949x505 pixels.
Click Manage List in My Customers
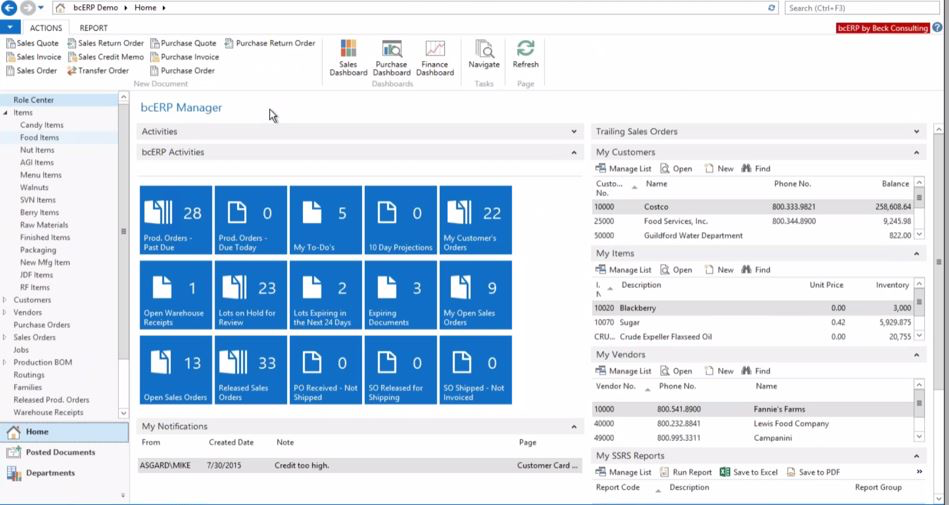click(x=623, y=169)
